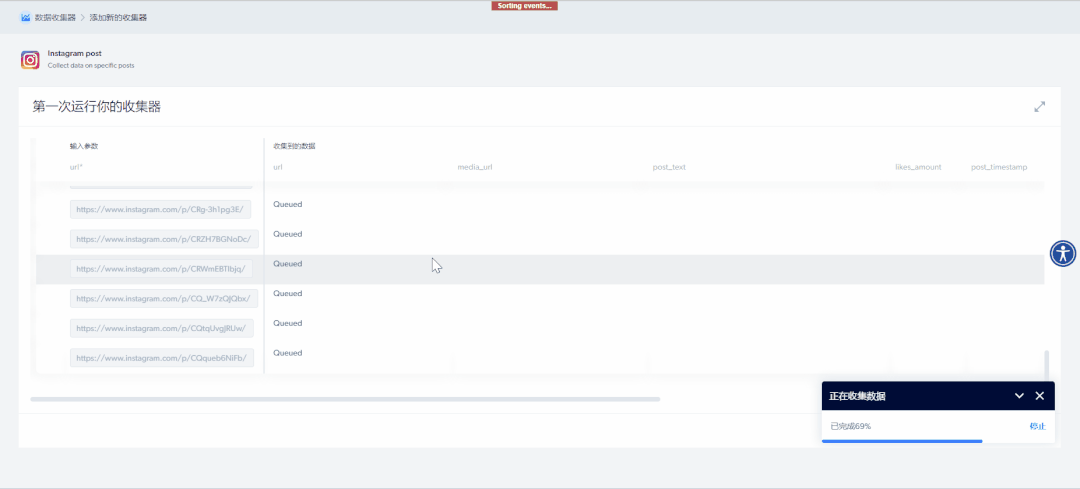Viewport: 1080px width, 489px height.
Task: Click 停止 to stop data collection
Action: coord(1037,426)
